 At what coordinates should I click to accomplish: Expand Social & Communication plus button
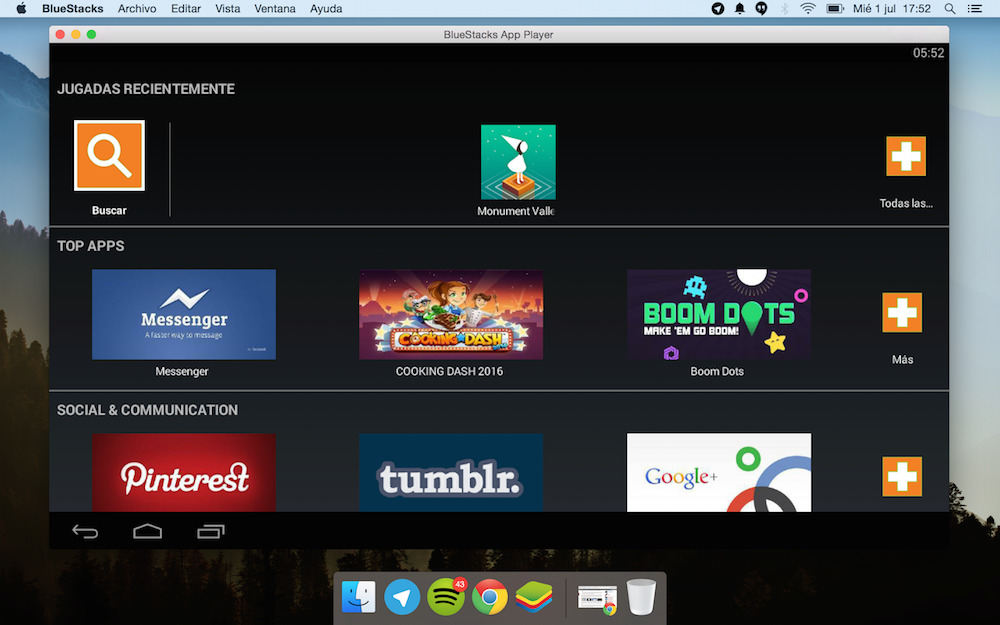coord(902,476)
